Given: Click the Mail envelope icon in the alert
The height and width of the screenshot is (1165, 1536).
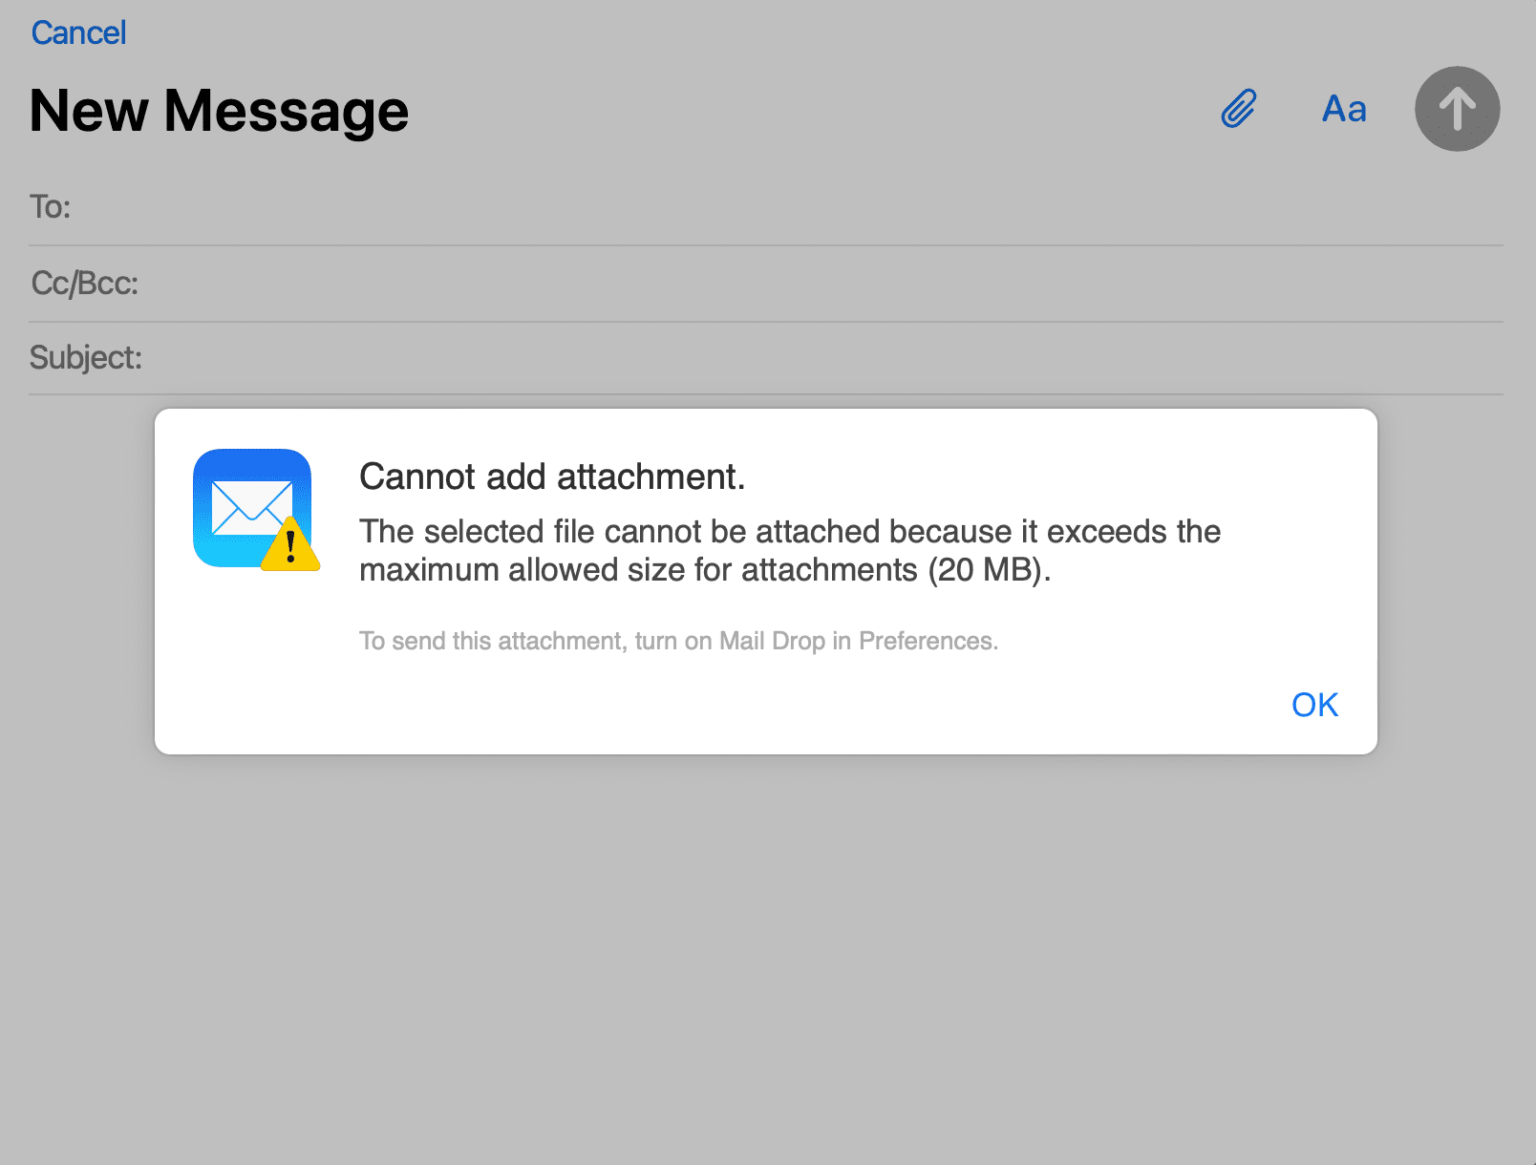Looking at the screenshot, I should [252, 508].
